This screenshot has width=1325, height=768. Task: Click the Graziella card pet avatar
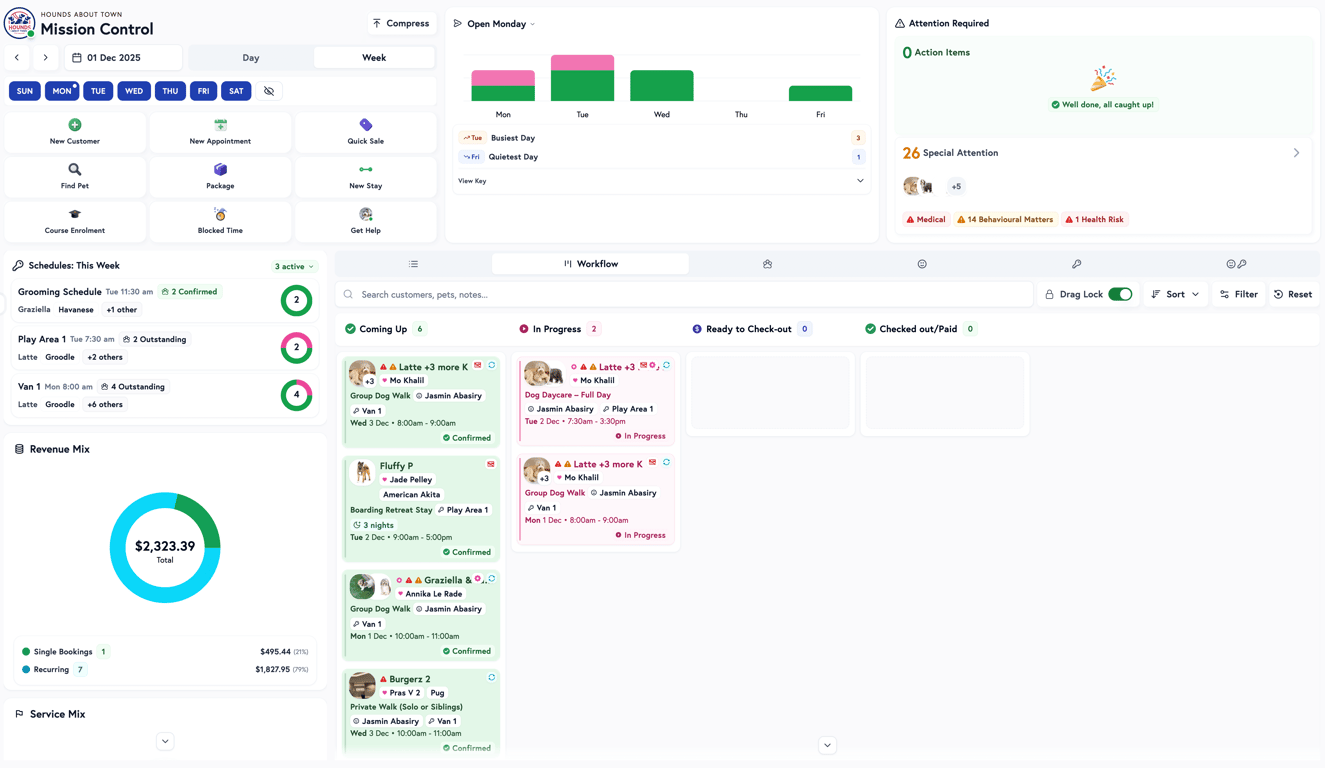coord(362,586)
